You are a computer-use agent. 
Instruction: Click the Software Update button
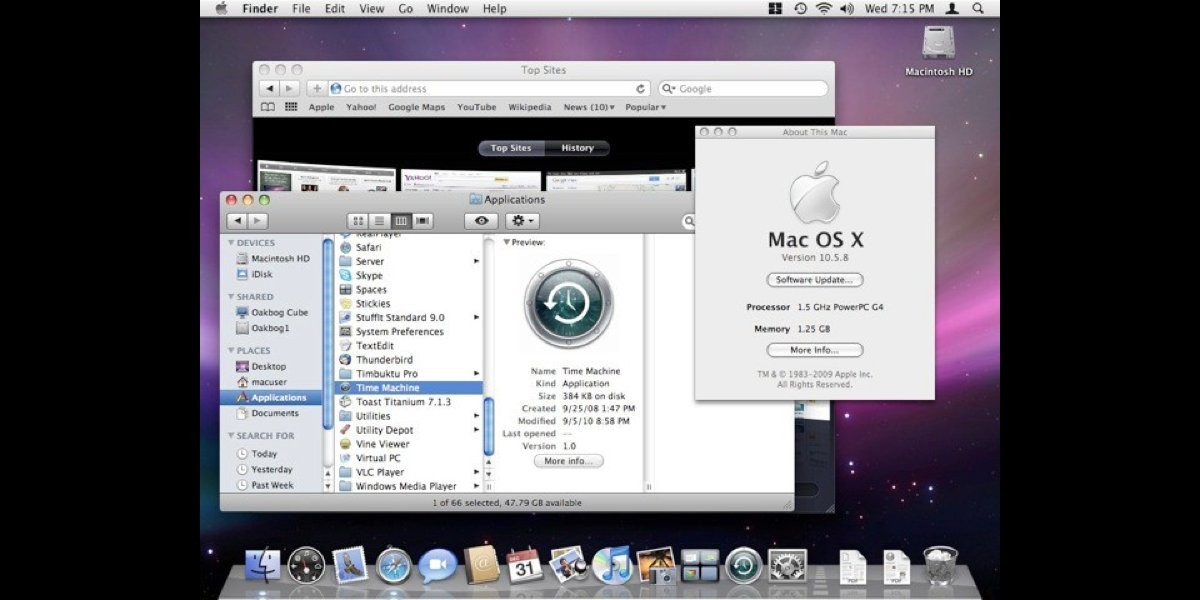(814, 280)
